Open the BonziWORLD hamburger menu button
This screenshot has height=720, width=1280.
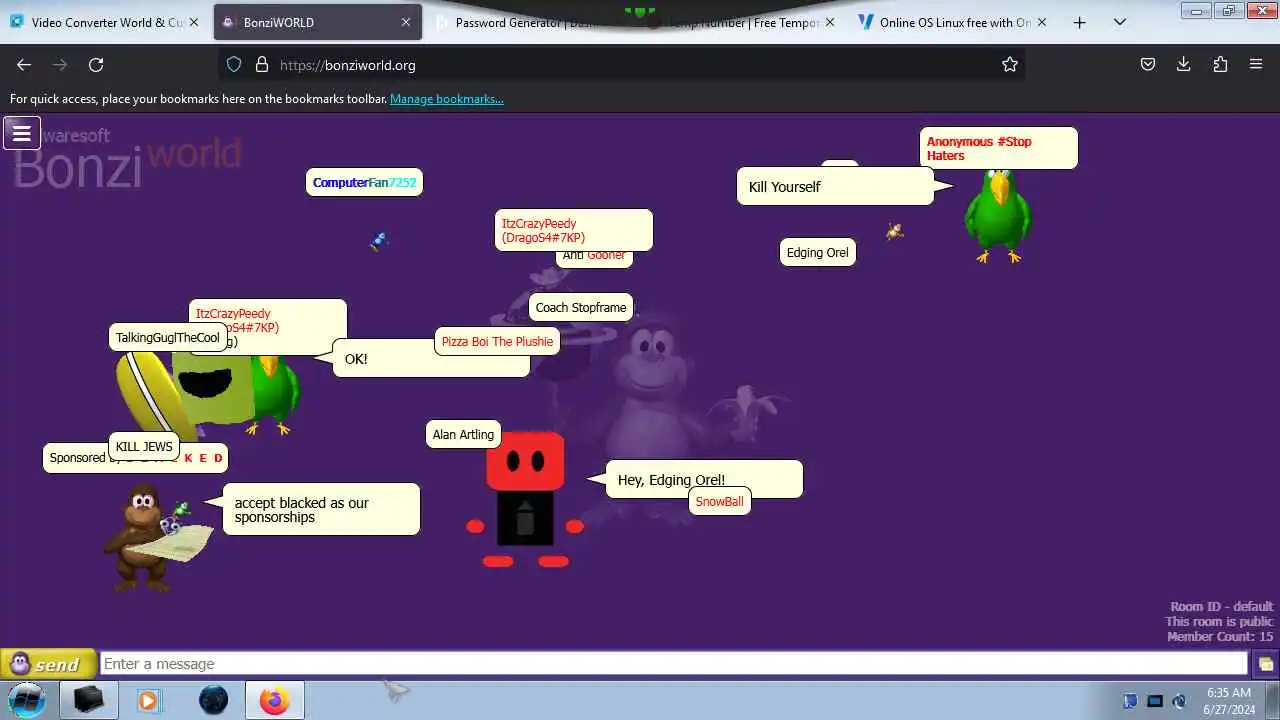[22, 133]
